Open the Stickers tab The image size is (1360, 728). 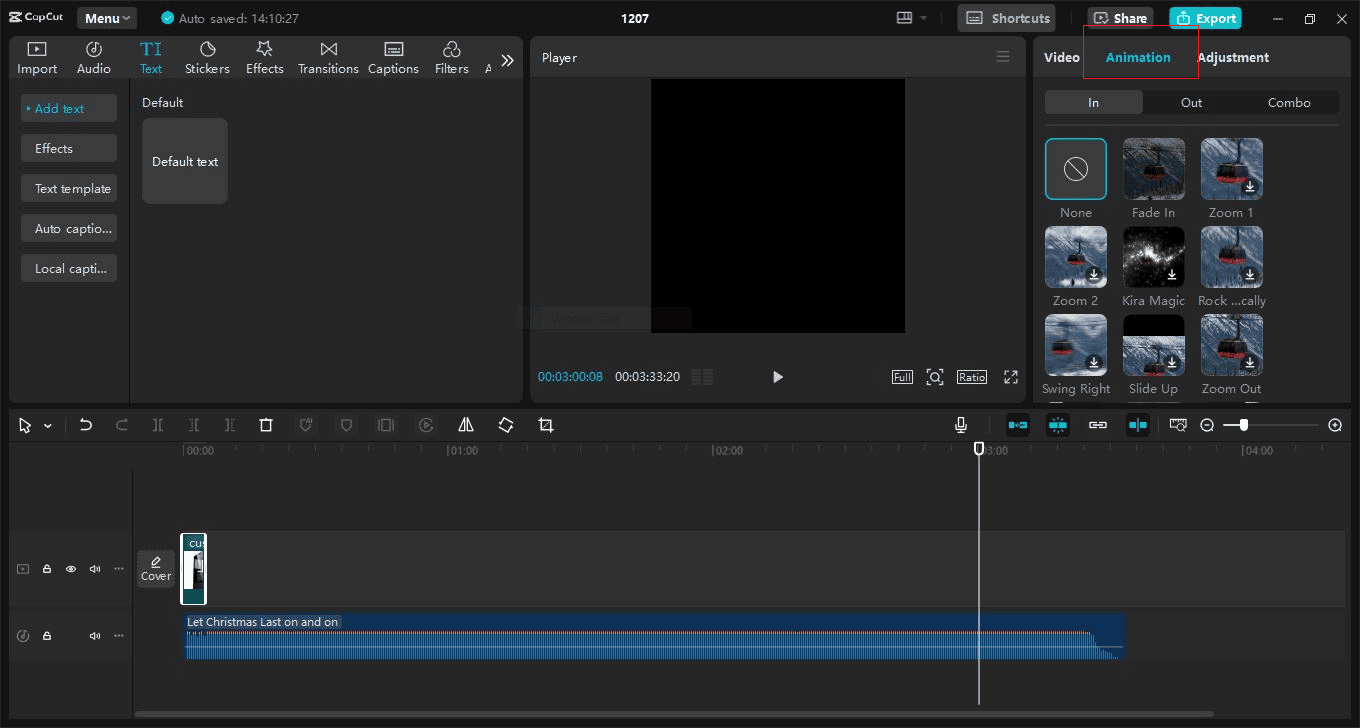pos(207,58)
